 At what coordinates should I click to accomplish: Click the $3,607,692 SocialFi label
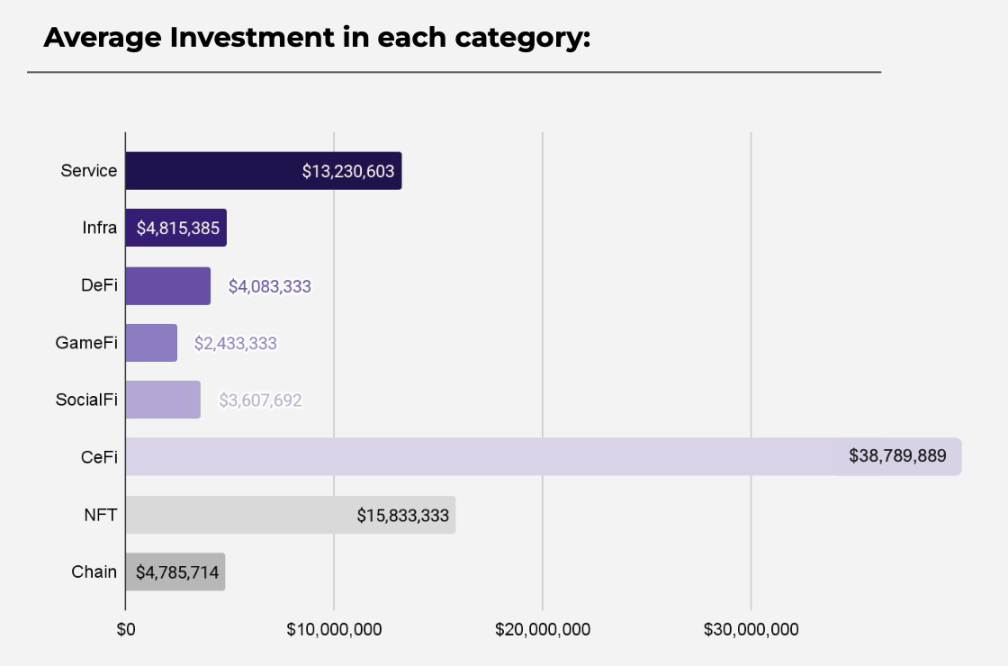click(260, 400)
